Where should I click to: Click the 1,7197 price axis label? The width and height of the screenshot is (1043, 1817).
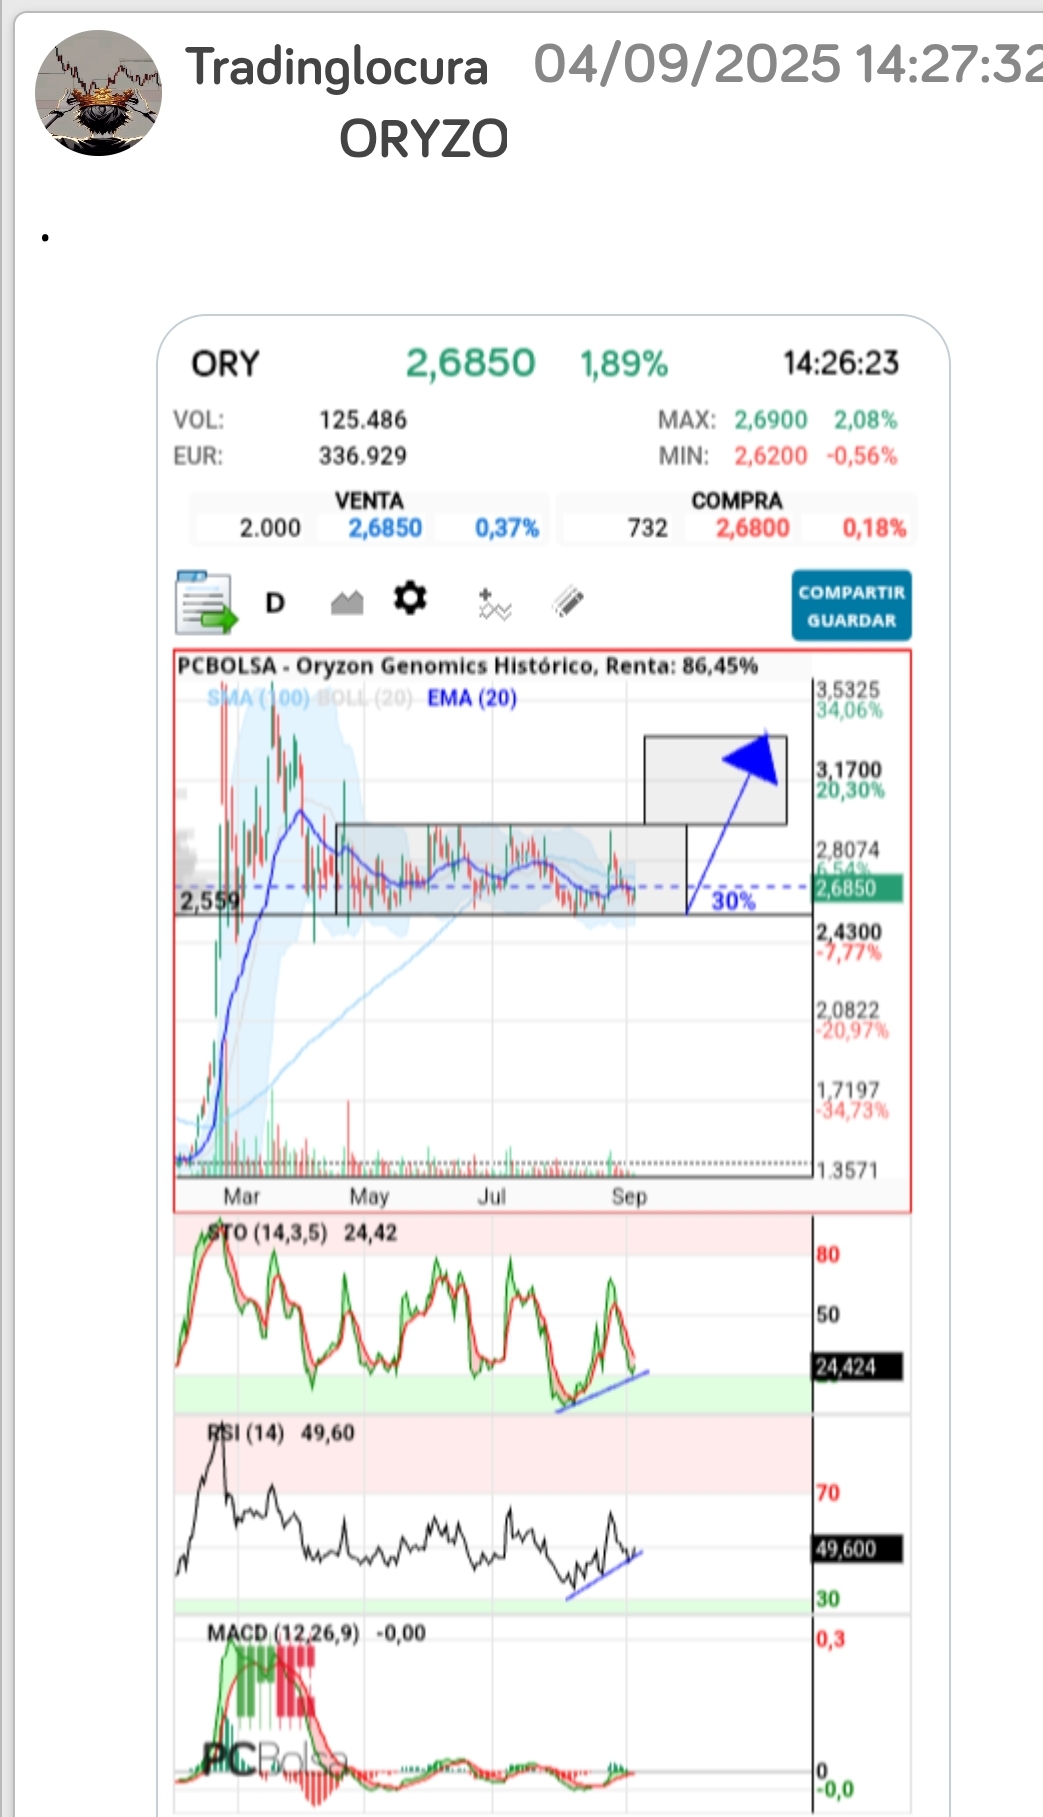[x=848, y=1090]
